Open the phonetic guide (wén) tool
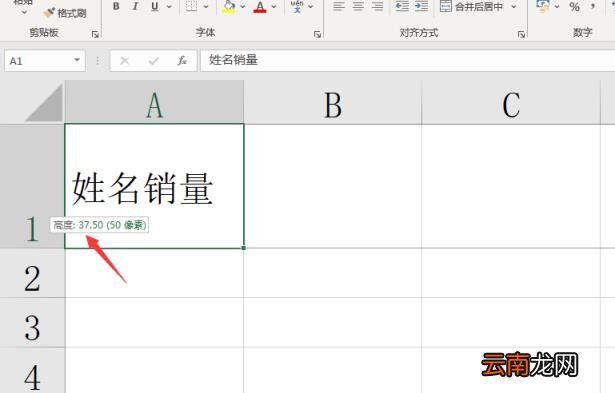Screen dimensions: 615x393 297,6
